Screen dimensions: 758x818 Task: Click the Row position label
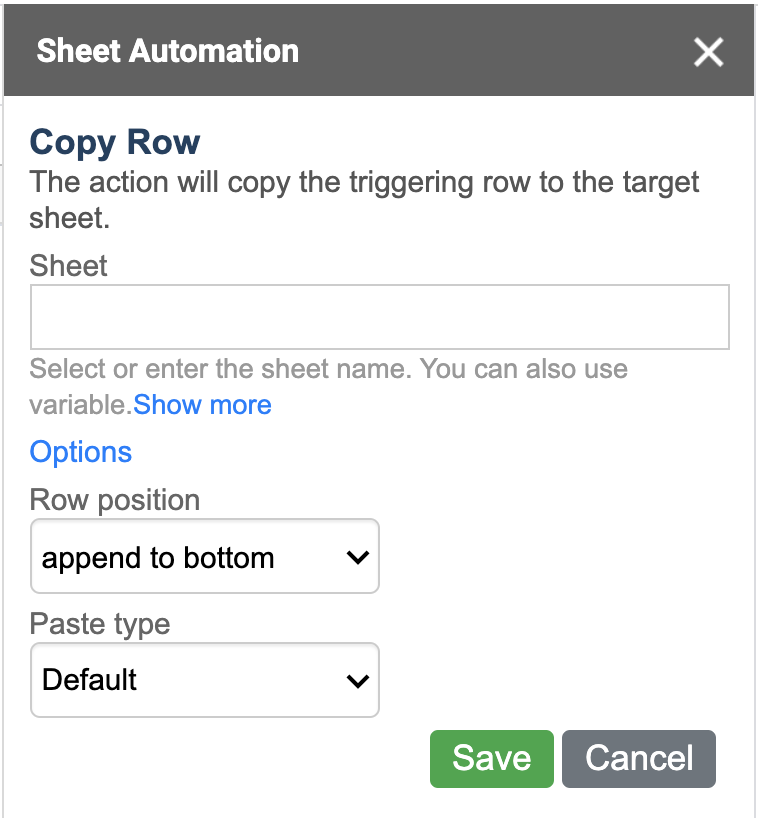pos(115,500)
